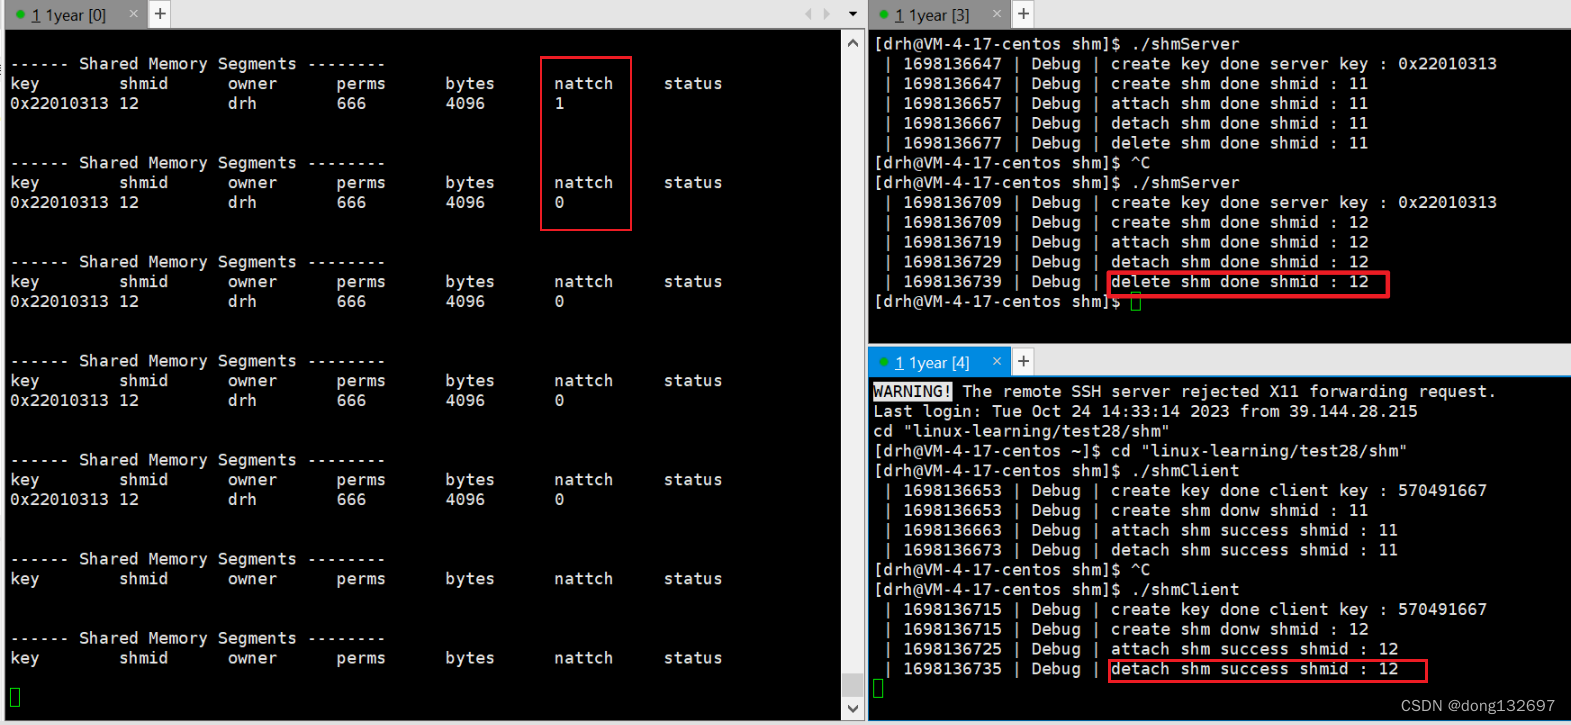This screenshot has width=1571, height=725.
Task: Open the tab list dropdown arrow
Action: click(x=853, y=14)
